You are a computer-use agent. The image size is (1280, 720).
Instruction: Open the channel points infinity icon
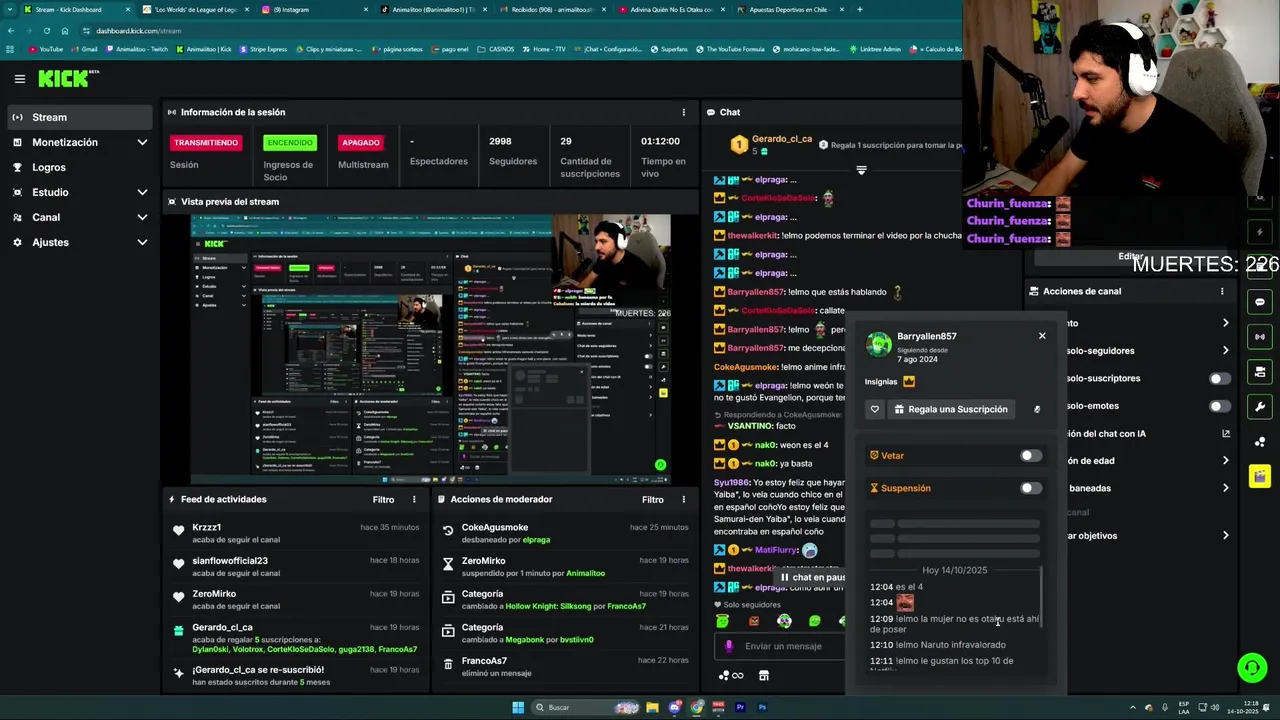pyautogui.click(x=731, y=676)
